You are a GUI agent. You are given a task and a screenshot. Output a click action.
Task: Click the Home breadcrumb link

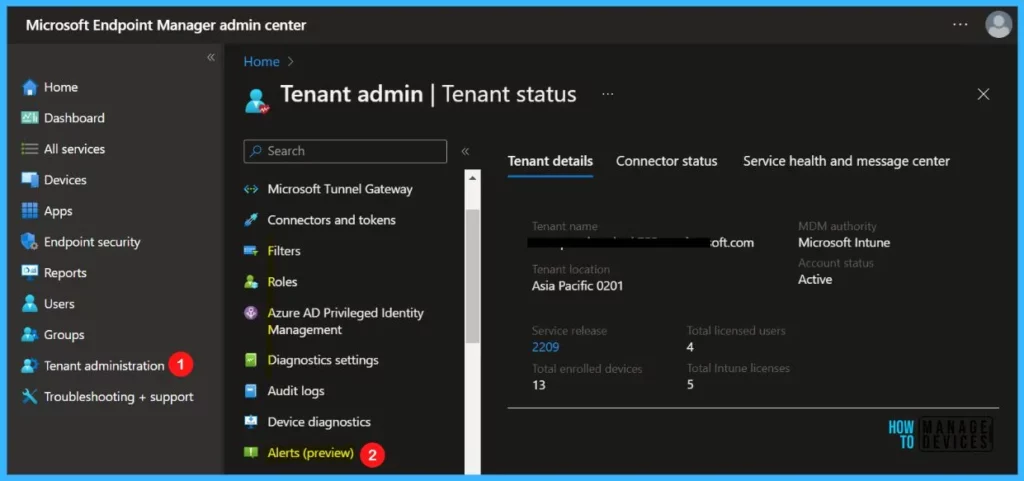click(261, 61)
